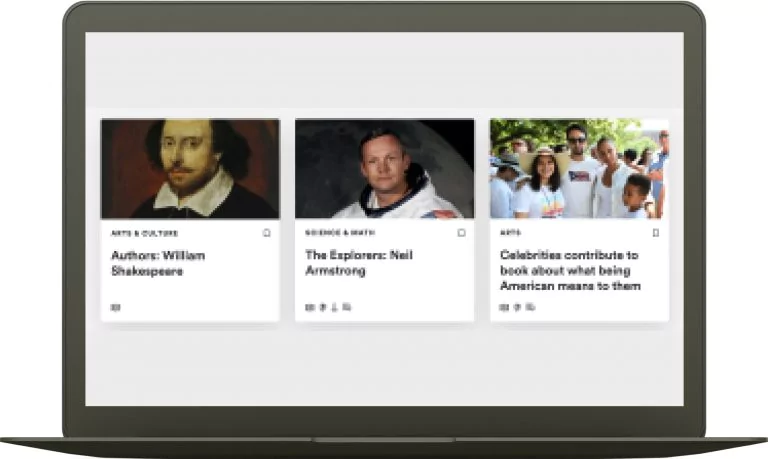Open the Neil Armstrong astronaut photo
The height and width of the screenshot is (459, 768).
coord(384,169)
